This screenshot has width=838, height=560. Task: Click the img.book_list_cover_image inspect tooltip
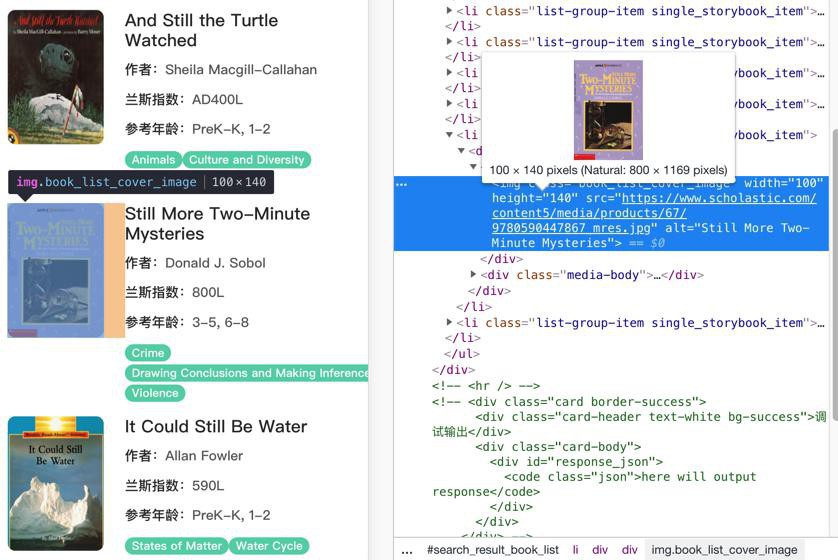[x=141, y=182]
